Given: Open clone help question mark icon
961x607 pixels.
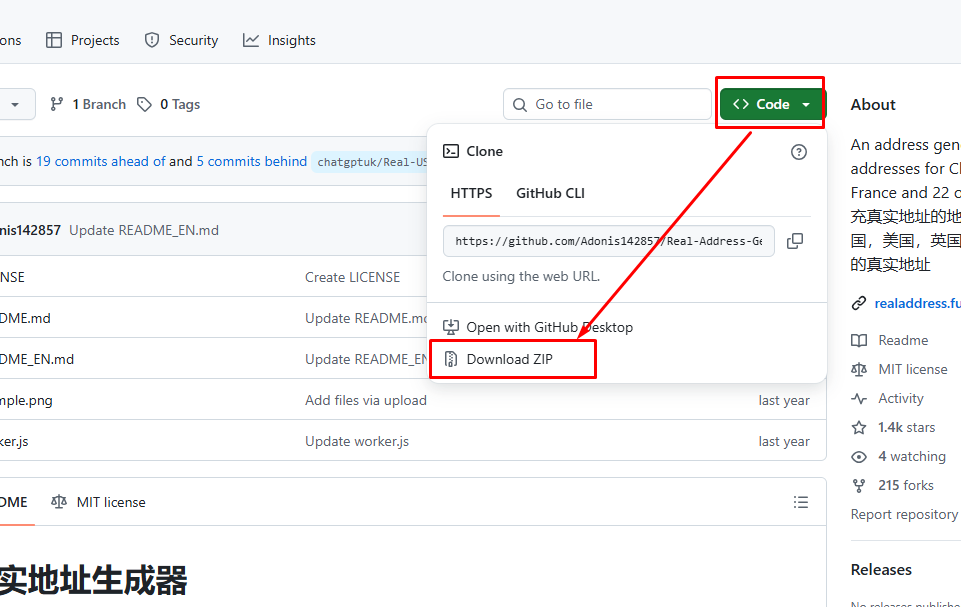Looking at the screenshot, I should pos(799,152).
